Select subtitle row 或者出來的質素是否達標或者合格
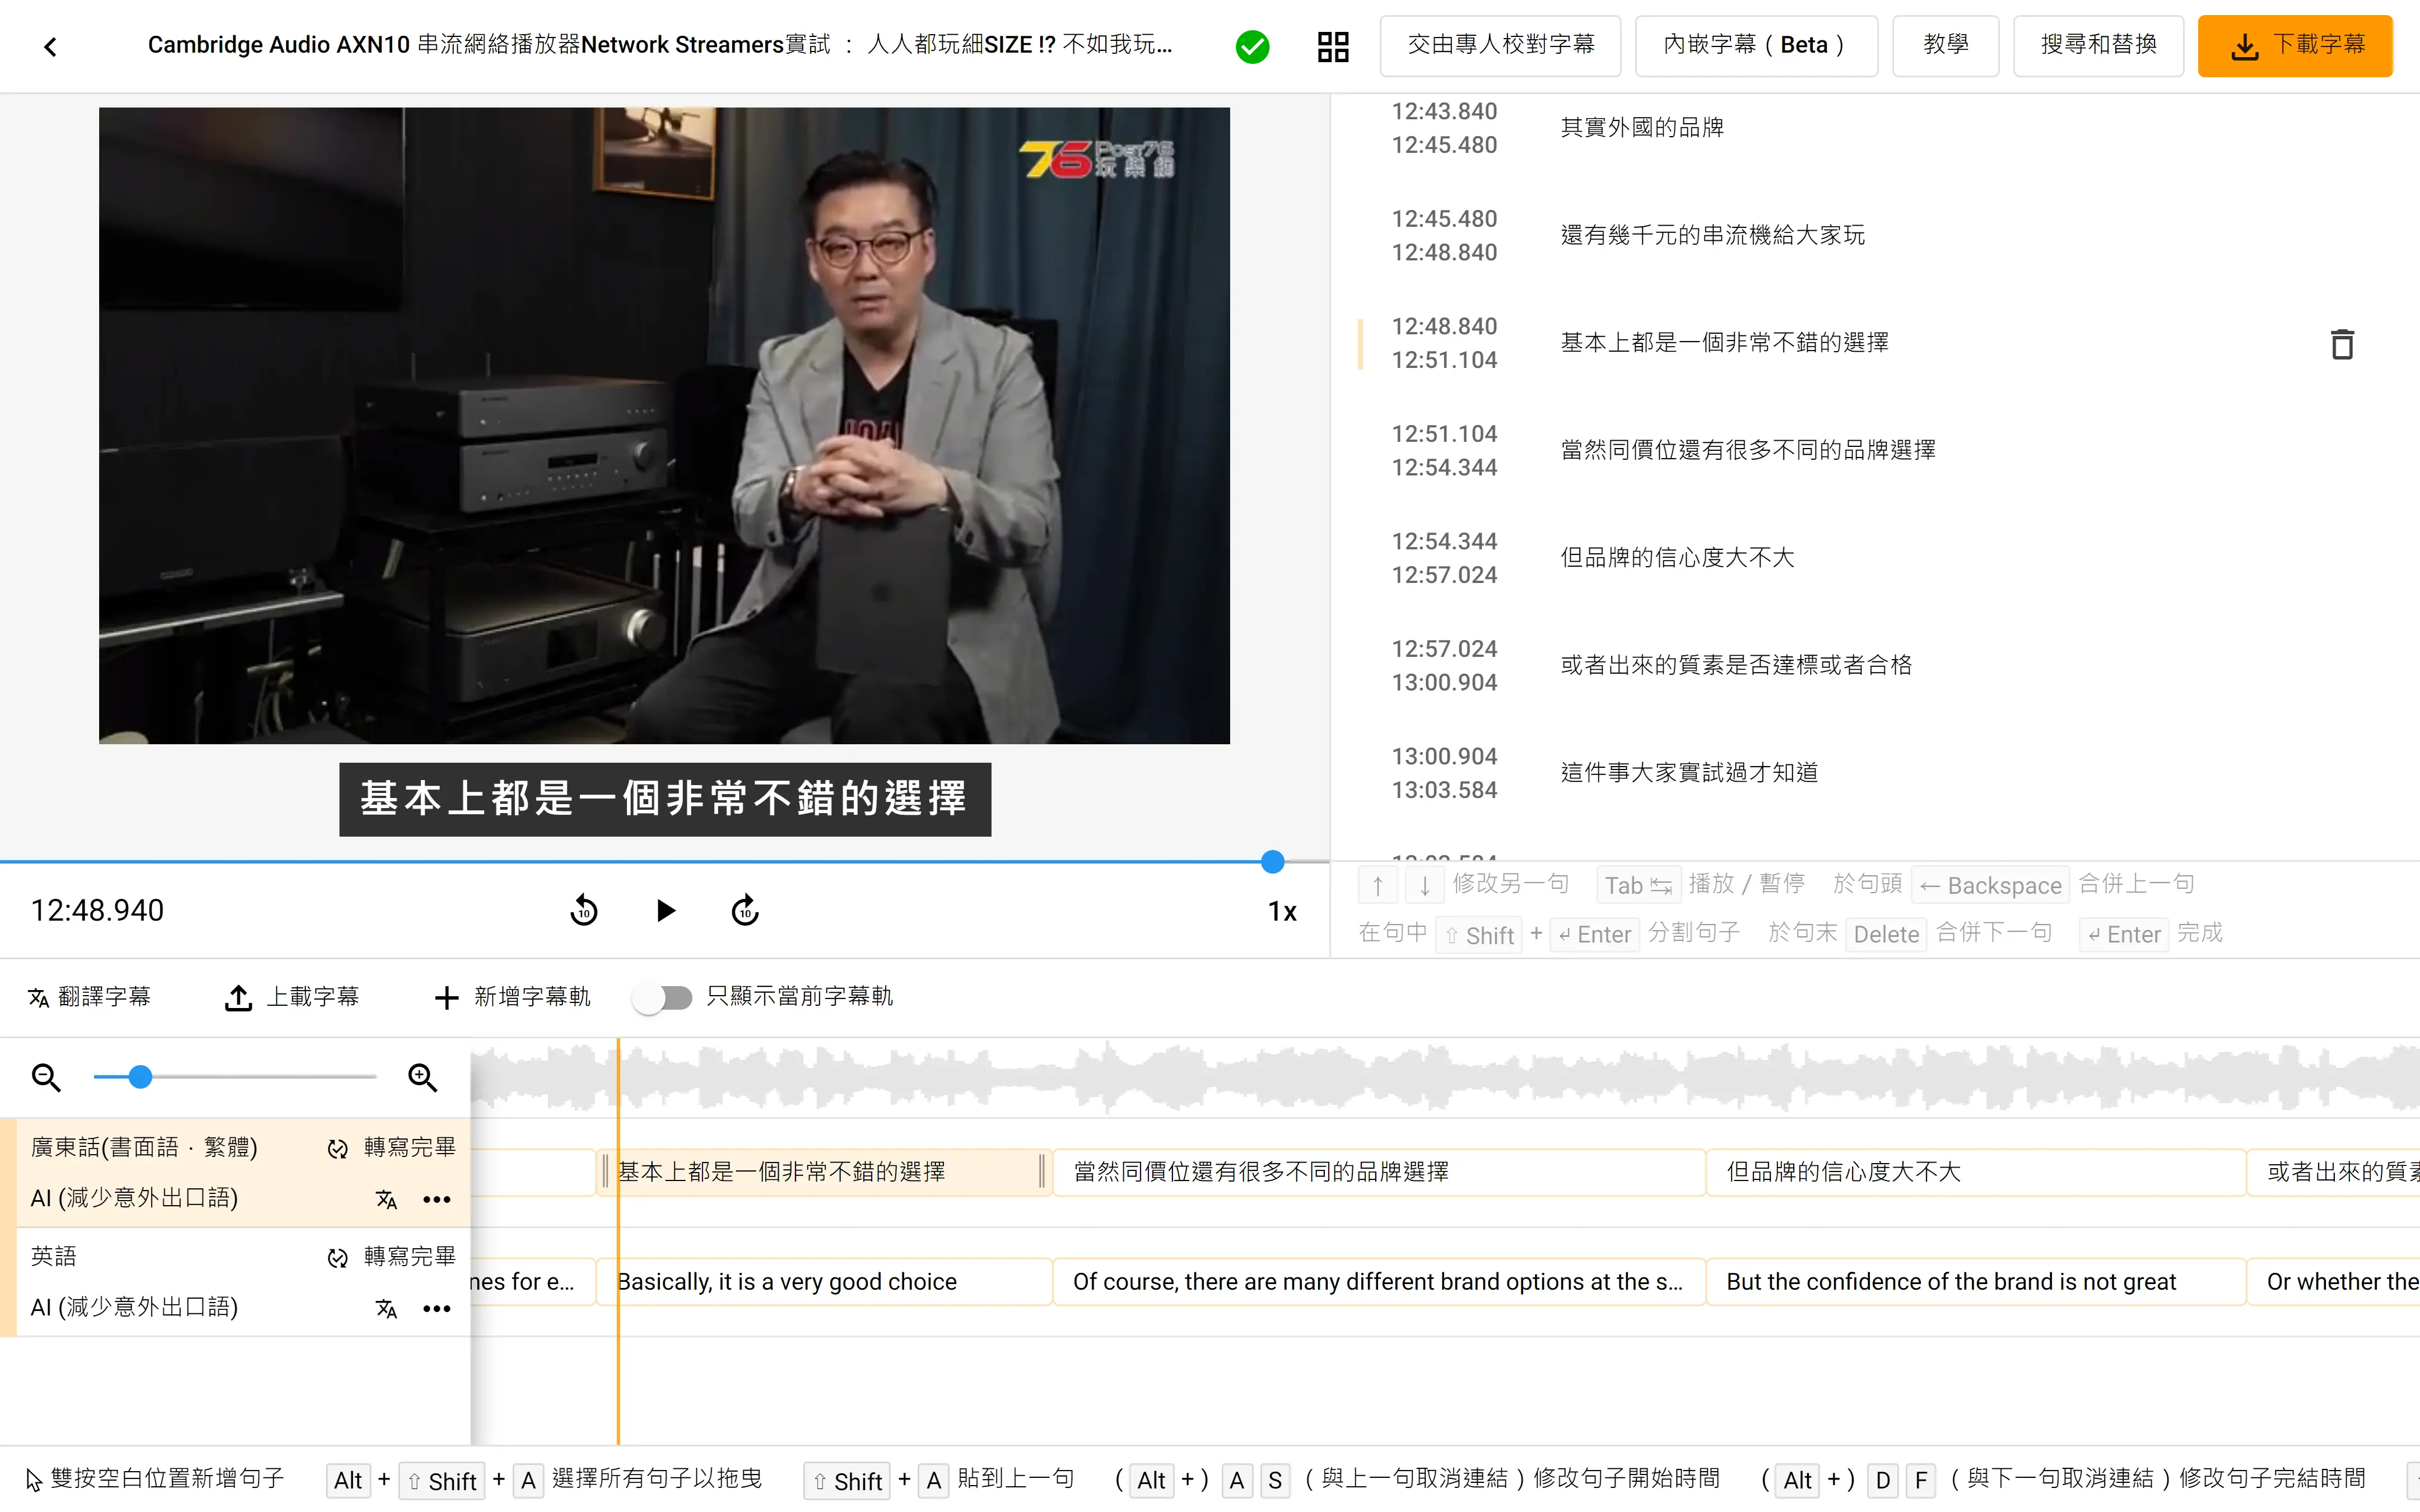Image resolution: width=2420 pixels, height=1512 pixels. pyautogui.click(x=1875, y=665)
